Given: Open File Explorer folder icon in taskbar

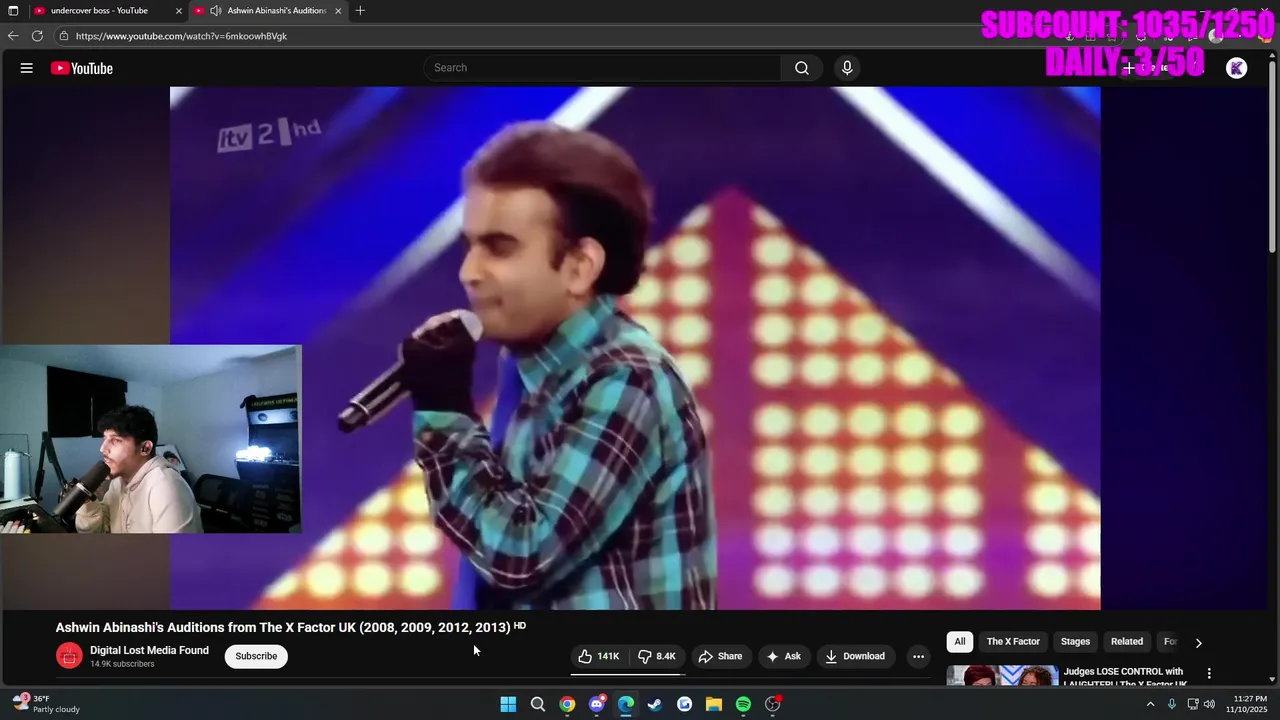Looking at the screenshot, I should click(714, 704).
